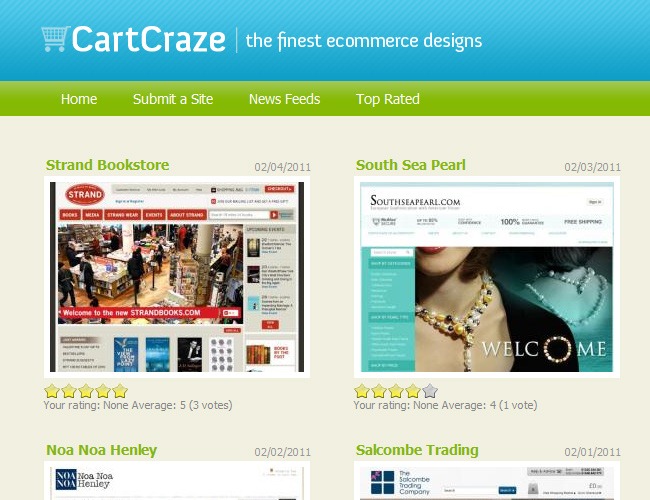Open the Home menu item

coord(79,99)
